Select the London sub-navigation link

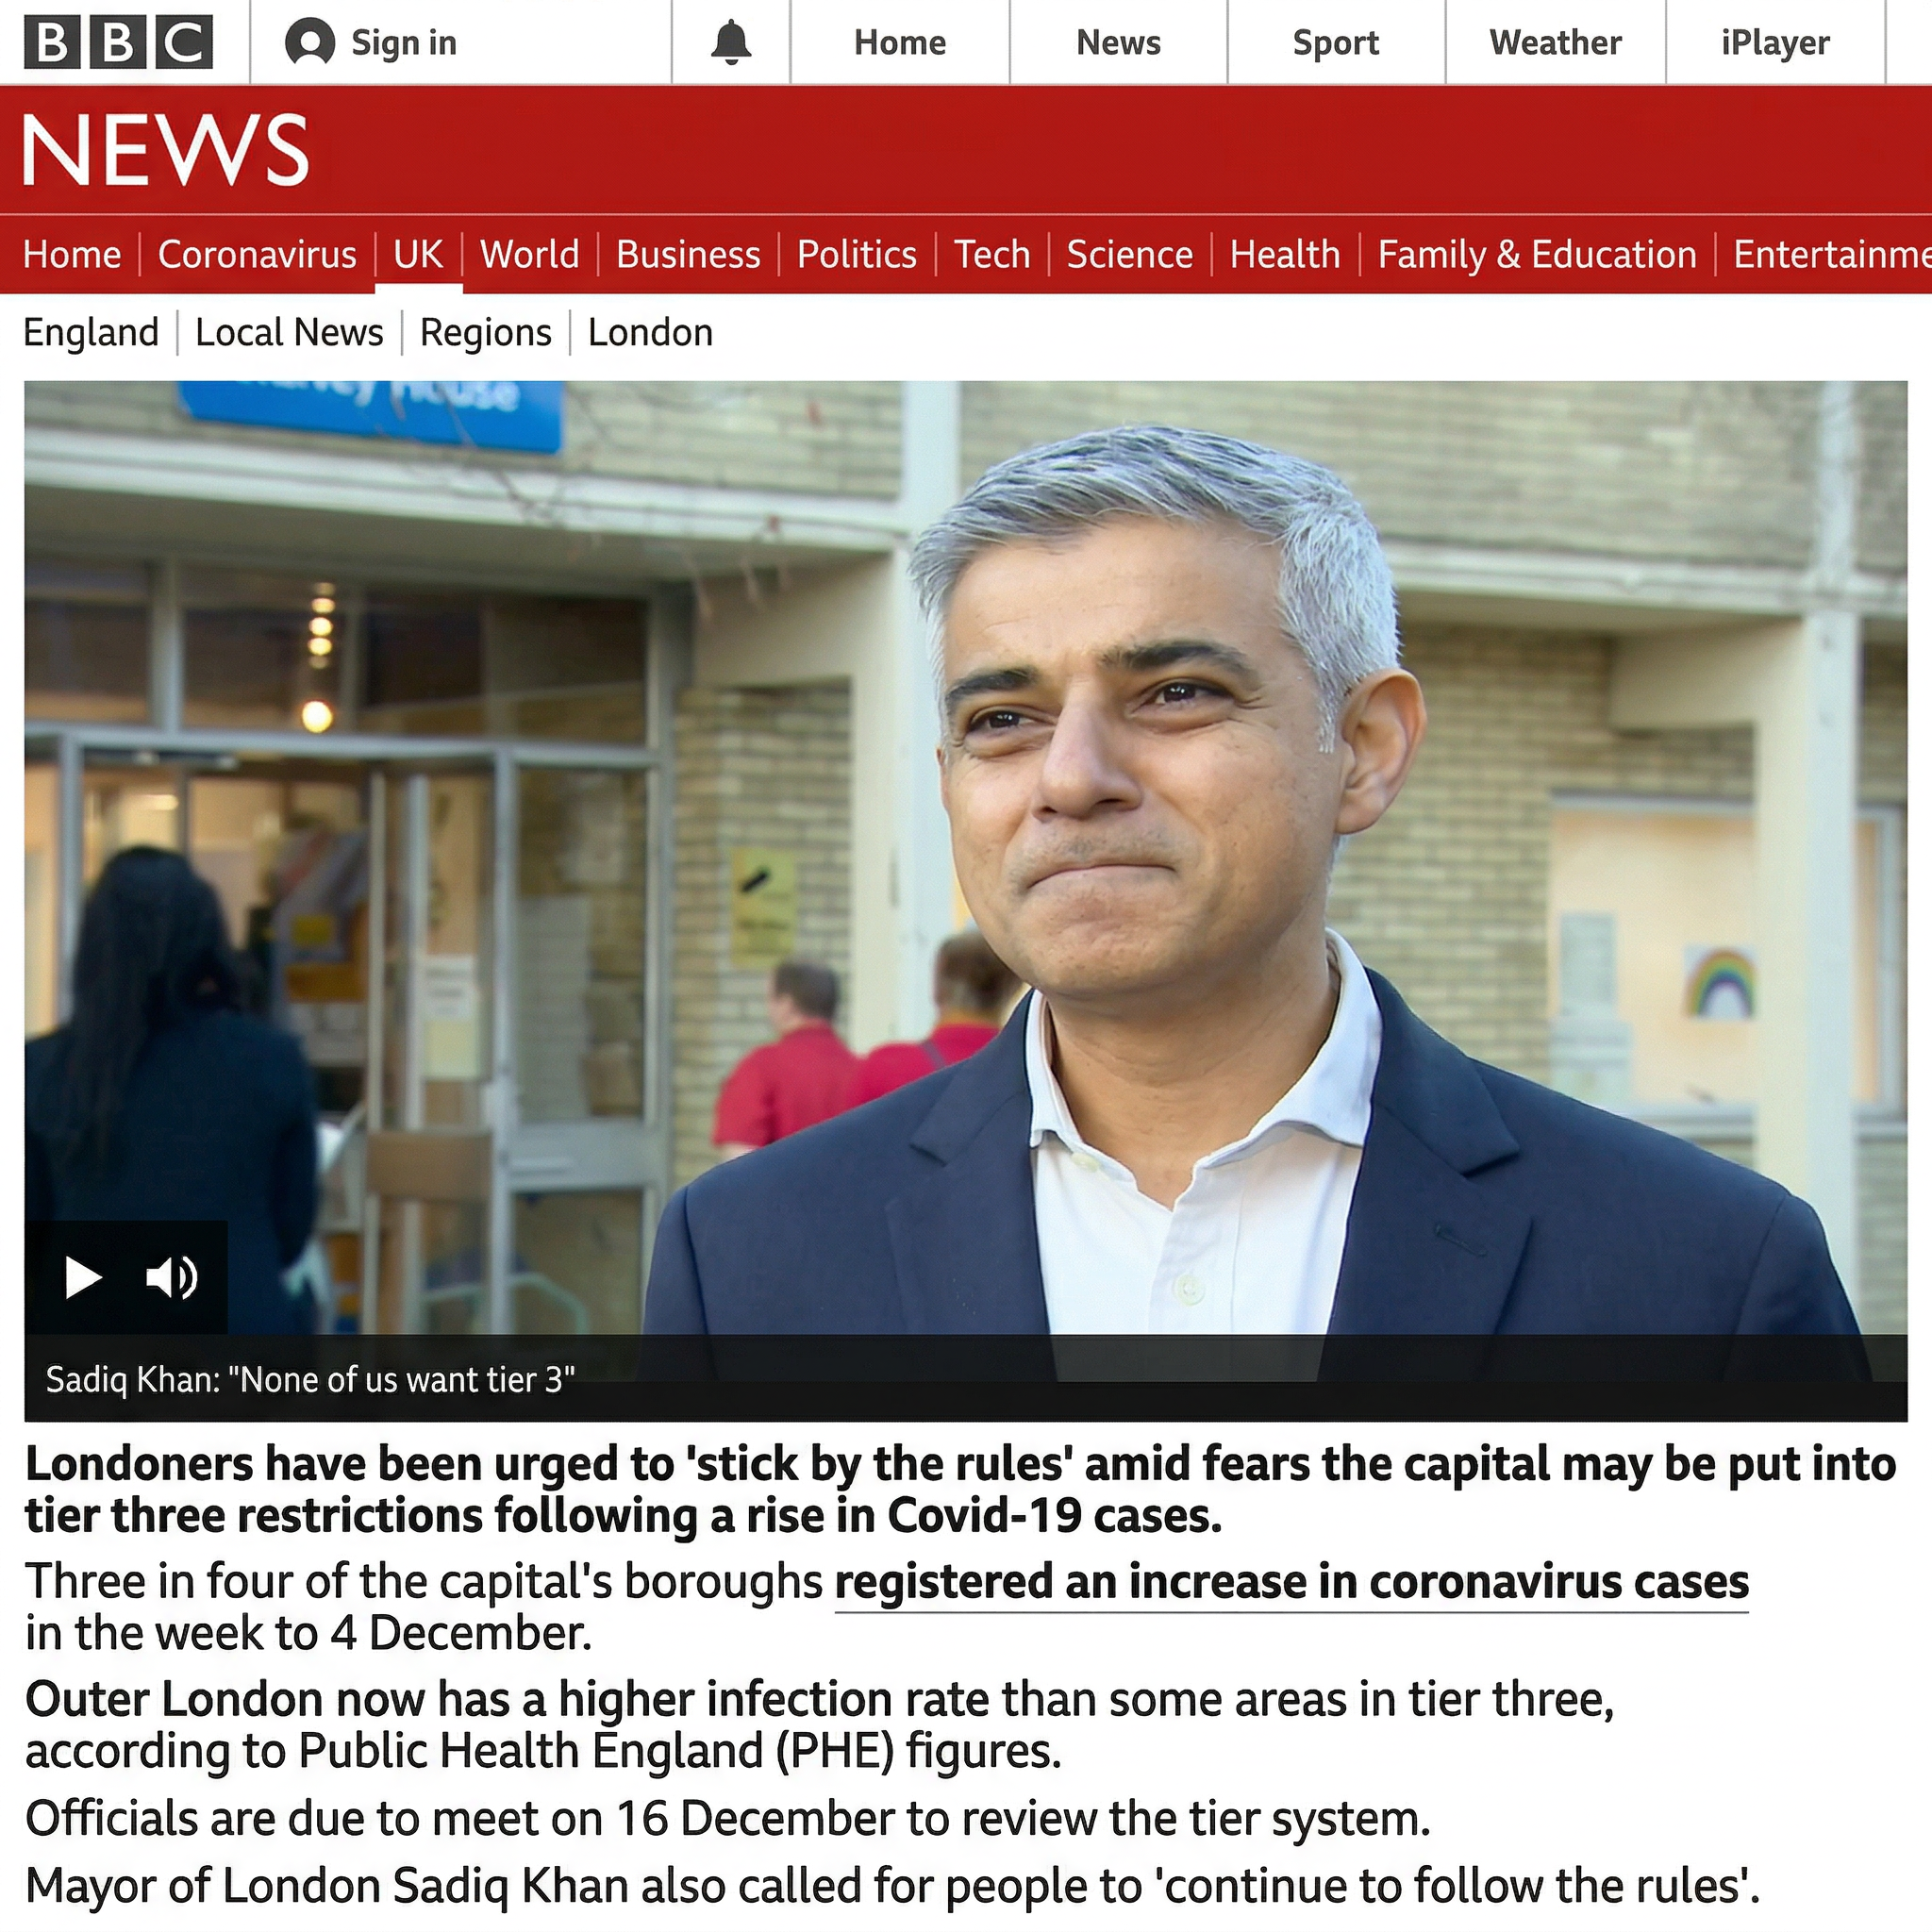coord(650,332)
